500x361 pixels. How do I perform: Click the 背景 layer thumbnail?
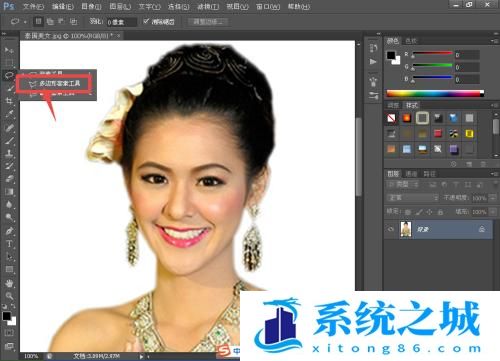[x=406, y=229]
